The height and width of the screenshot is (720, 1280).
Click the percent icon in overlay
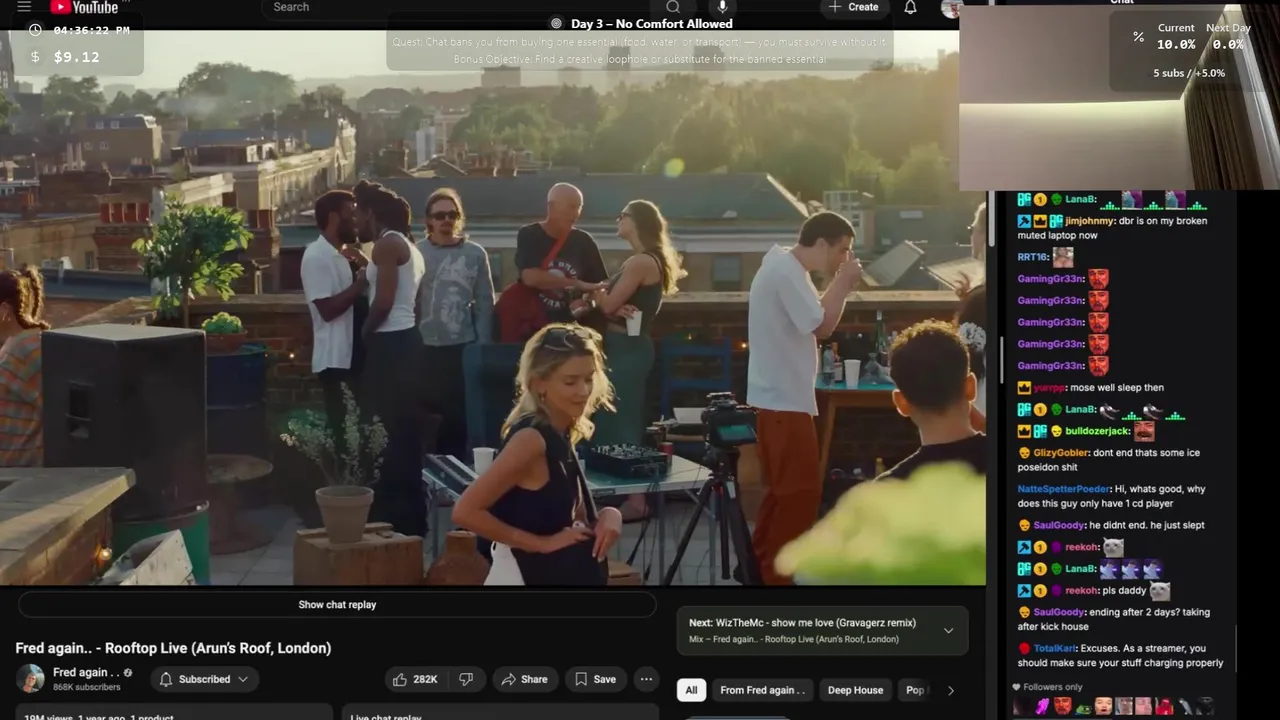[x=1138, y=37]
